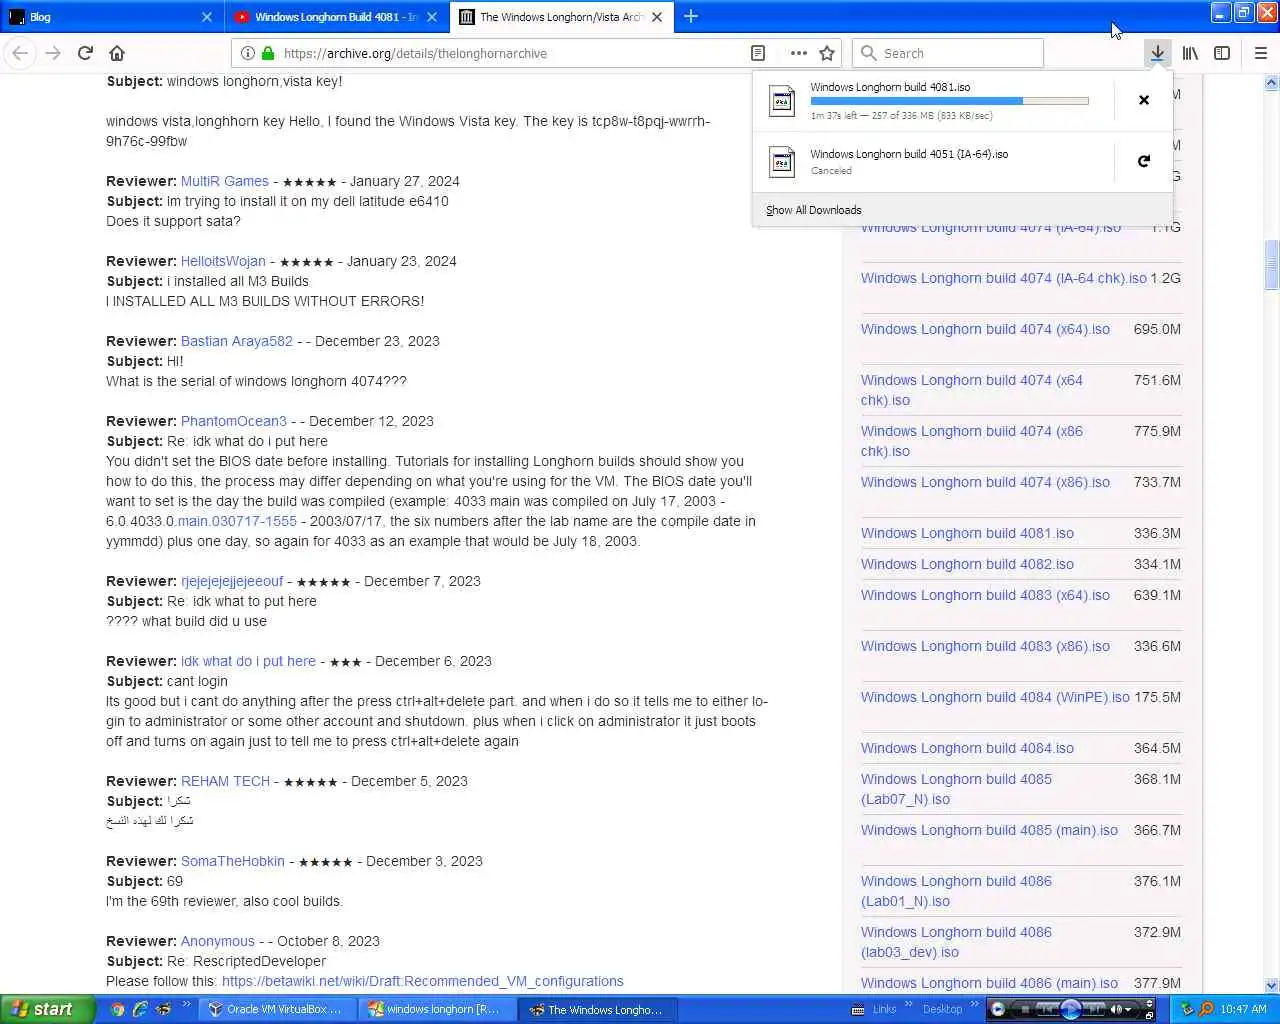Open a new tab with plus button
The image size is (1280, 1024).
[691, 16]
